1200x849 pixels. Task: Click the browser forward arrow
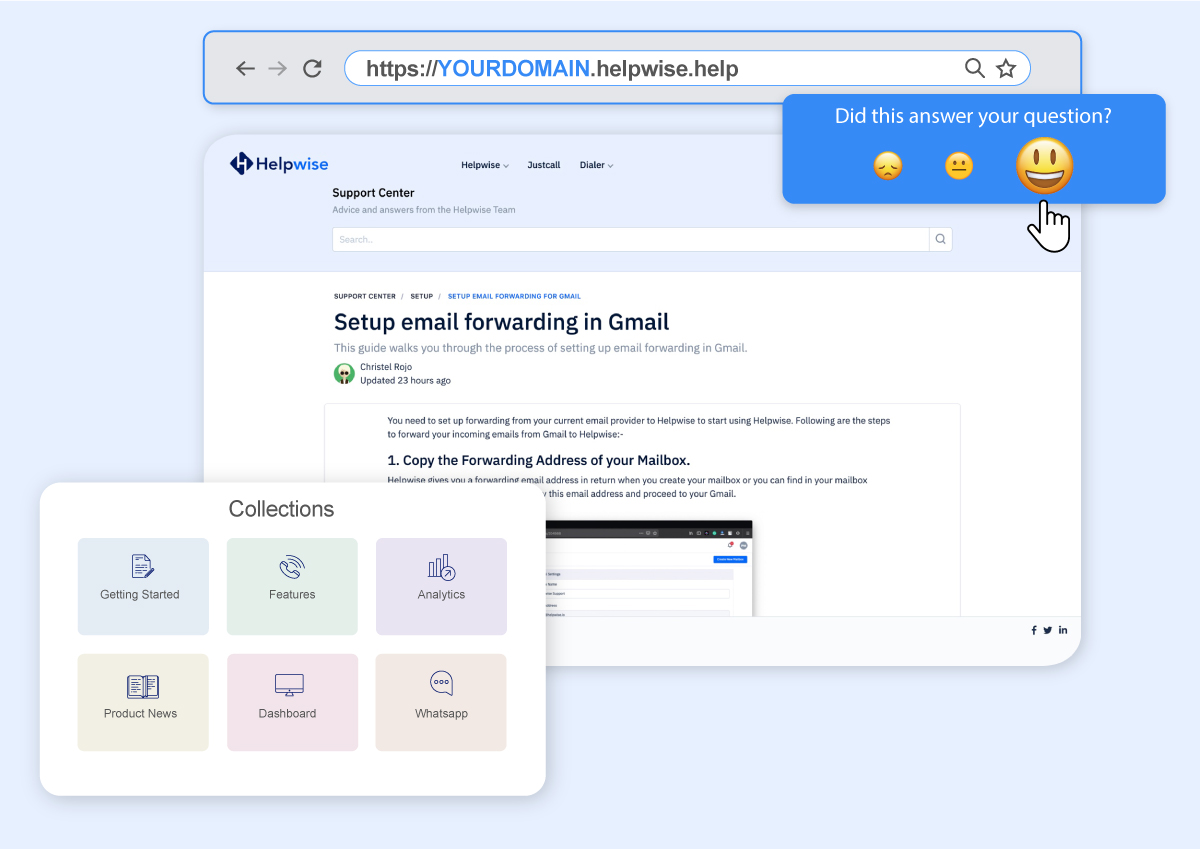pos(278,68)
